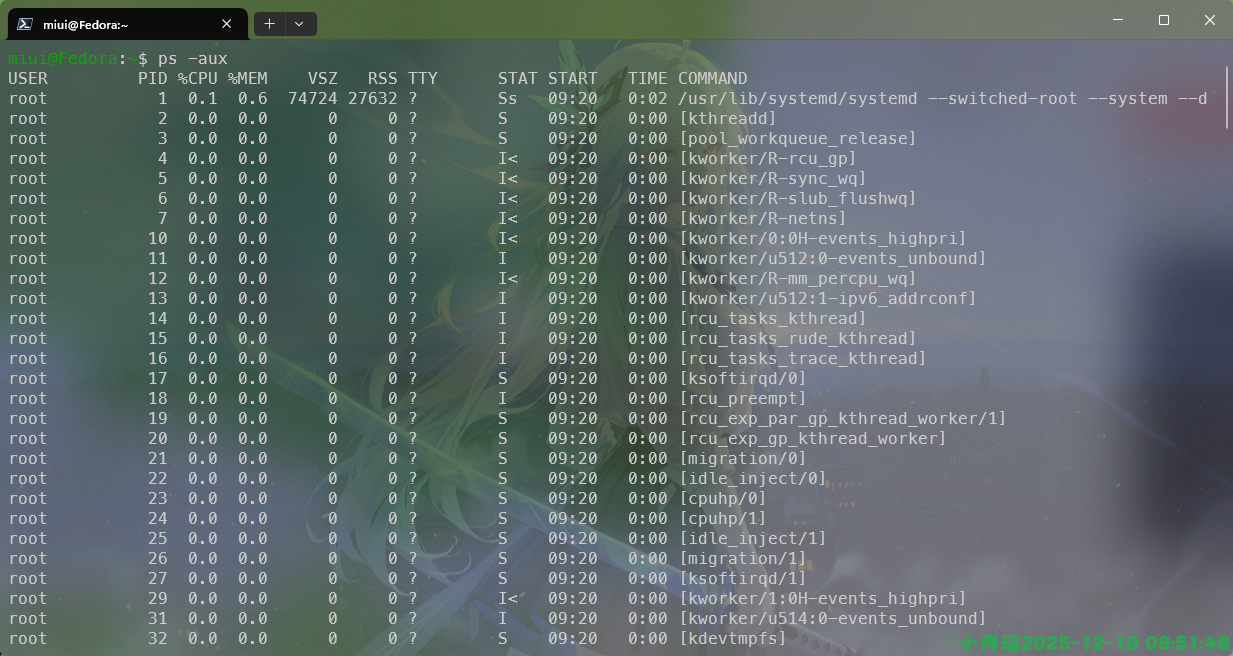The height and width of the screenshot is (656, 1233).
Task: Select the miui@Fedora:~ tab
Action: point(120,24)
